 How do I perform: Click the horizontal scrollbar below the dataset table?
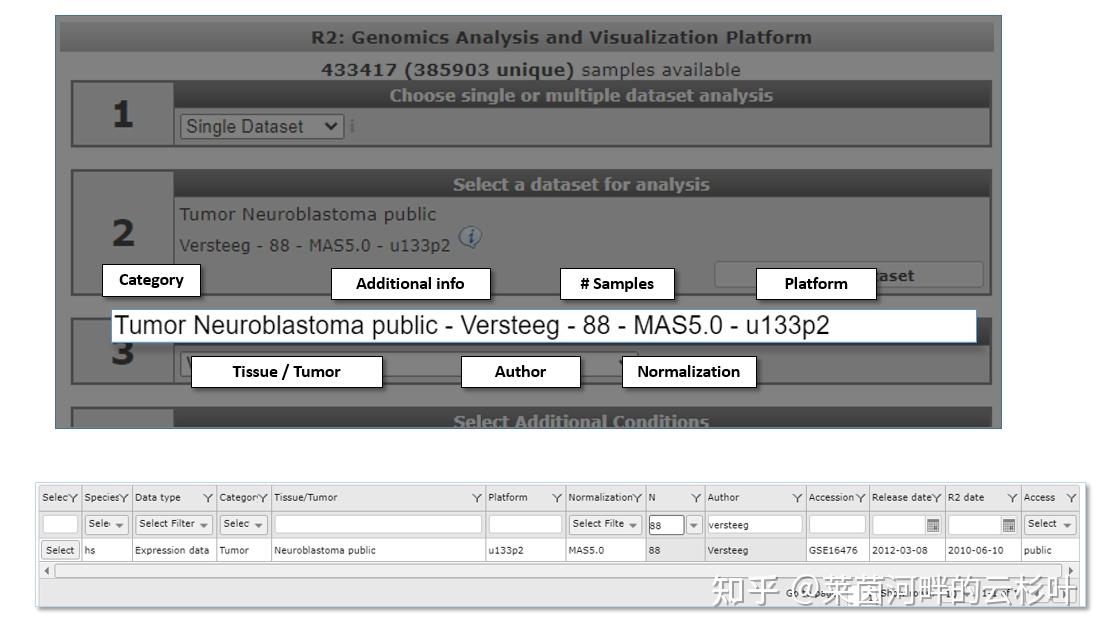pos(500,570)
